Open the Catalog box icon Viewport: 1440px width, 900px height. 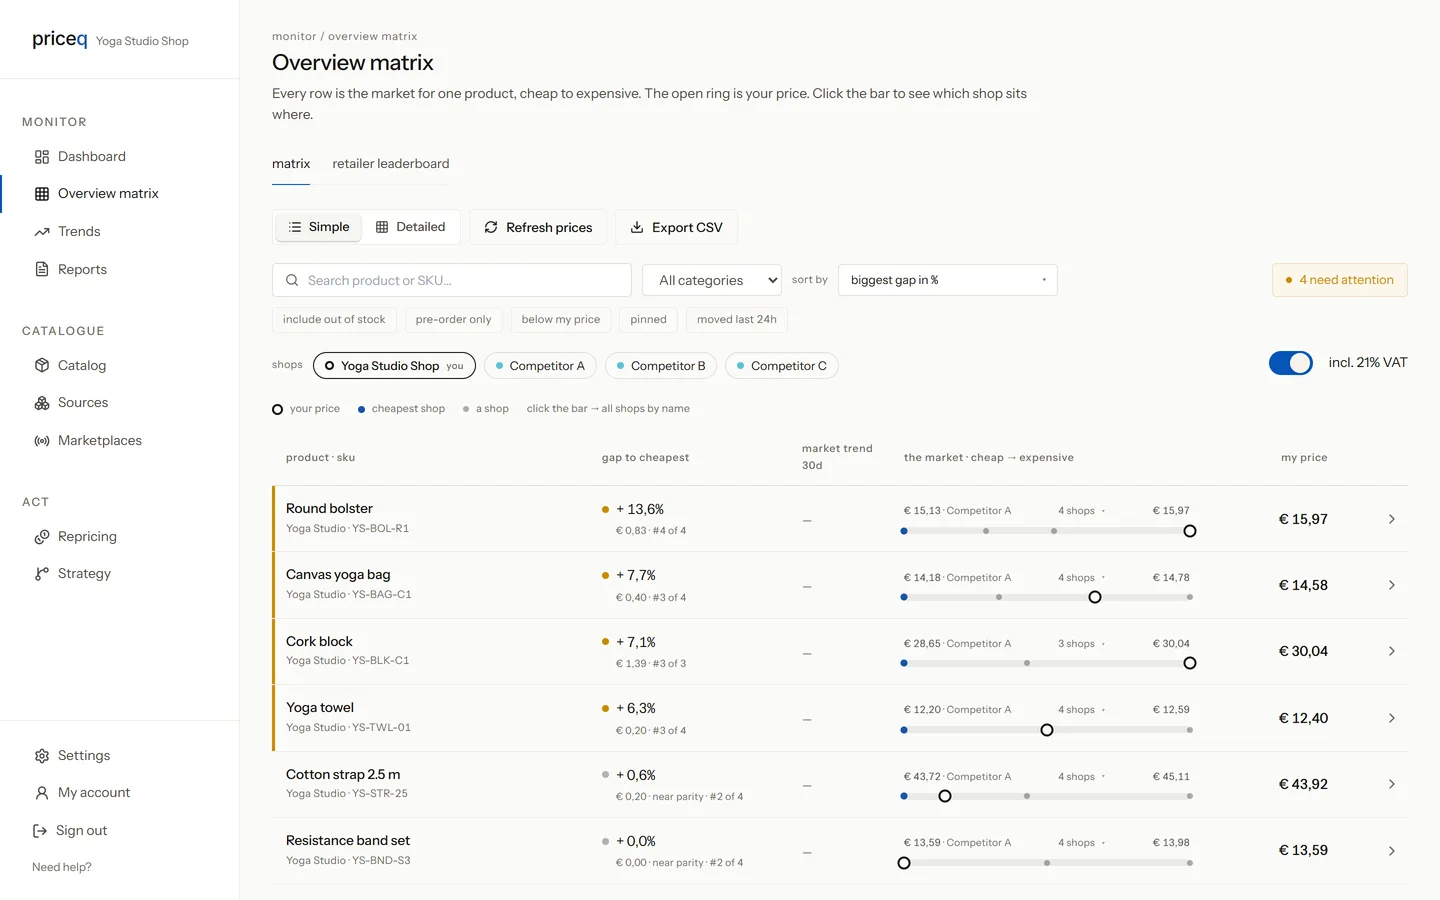[42, 365]
